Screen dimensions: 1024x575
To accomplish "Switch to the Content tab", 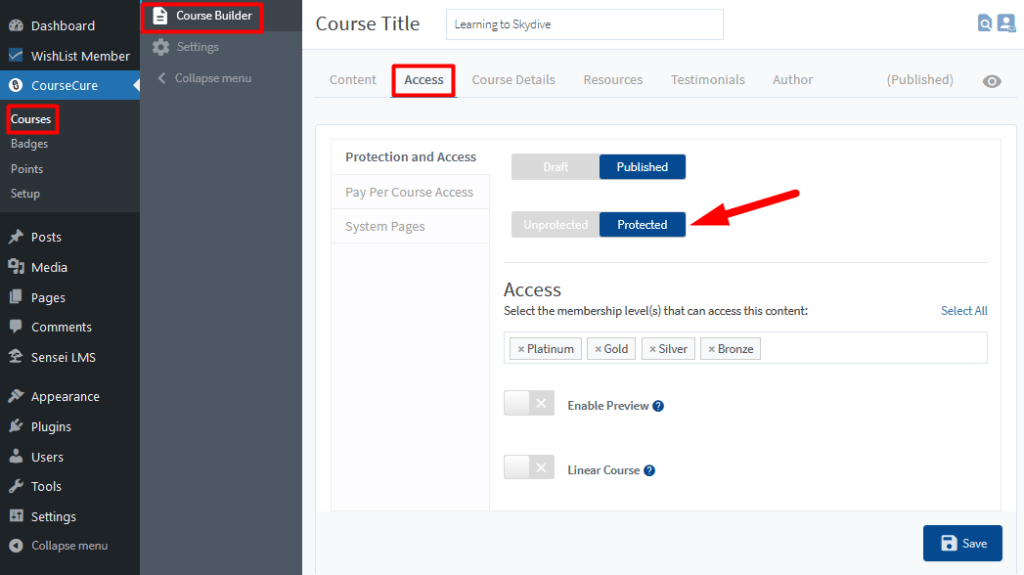I will (x=353, y=80).
